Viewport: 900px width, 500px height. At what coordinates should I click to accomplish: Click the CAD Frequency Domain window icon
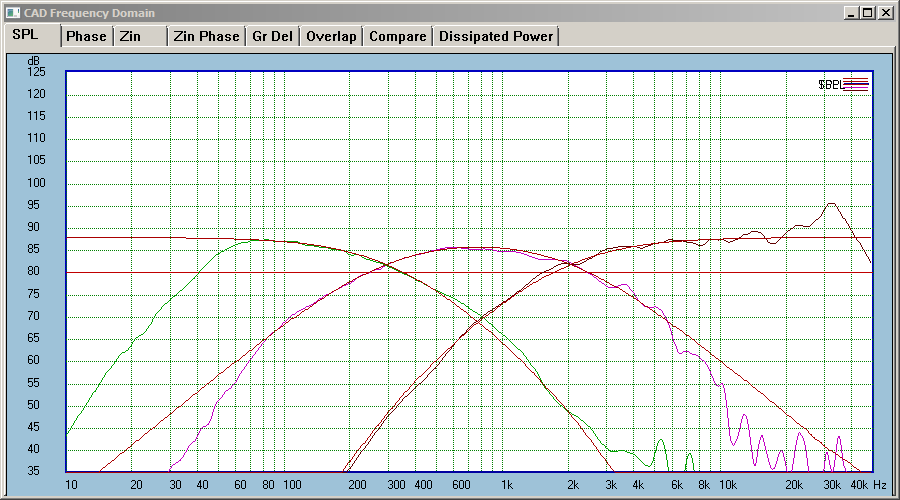[x=13, y=13]
